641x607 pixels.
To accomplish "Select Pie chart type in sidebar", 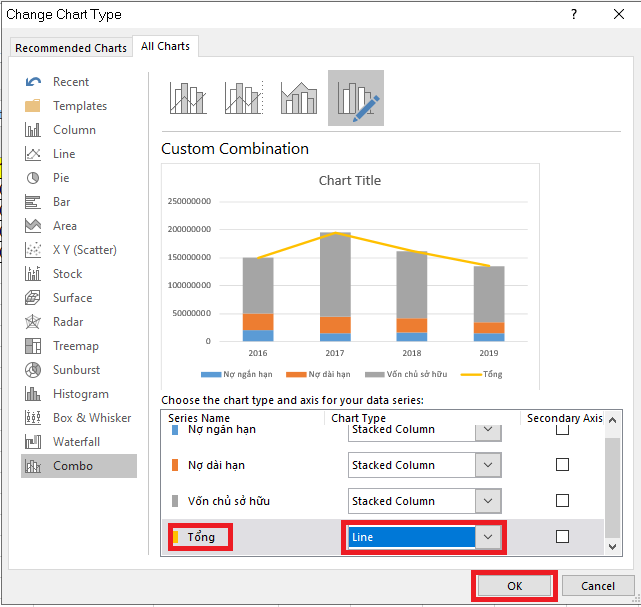I will pyautogui.click(x=62, y=178).
